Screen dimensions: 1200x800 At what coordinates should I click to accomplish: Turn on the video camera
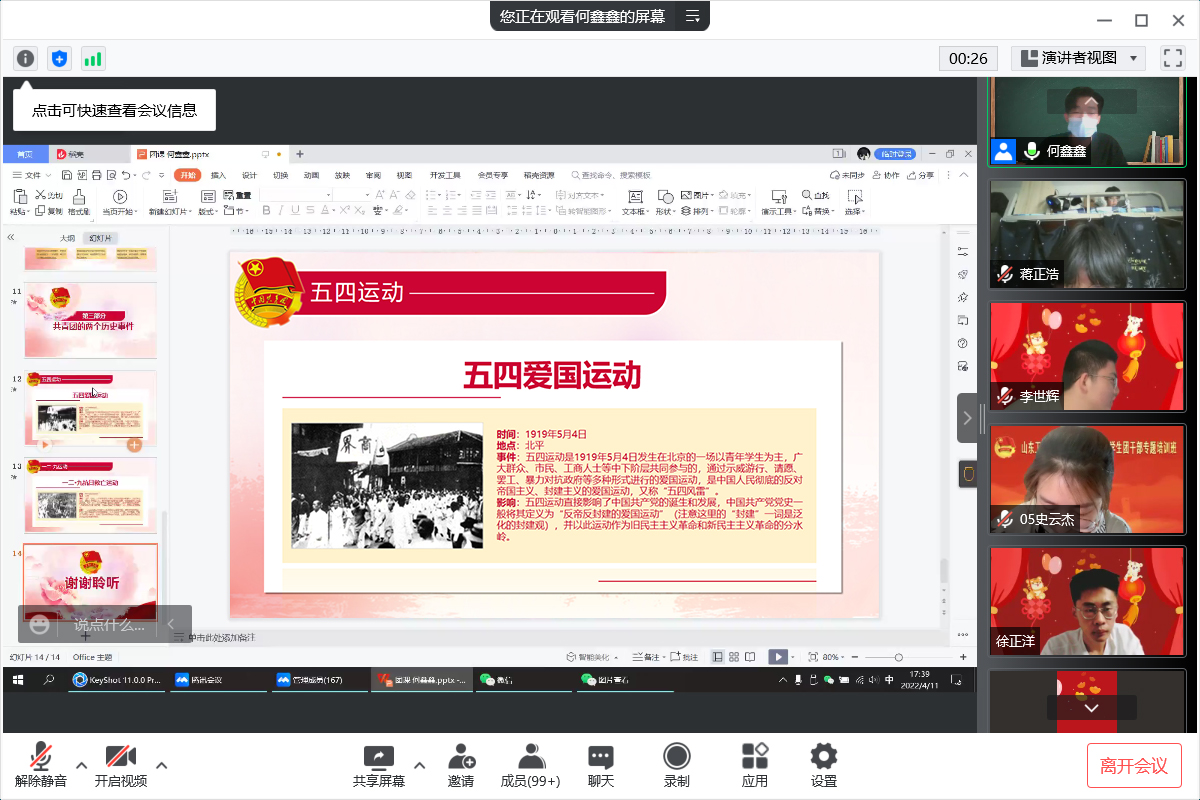[120, 765]
